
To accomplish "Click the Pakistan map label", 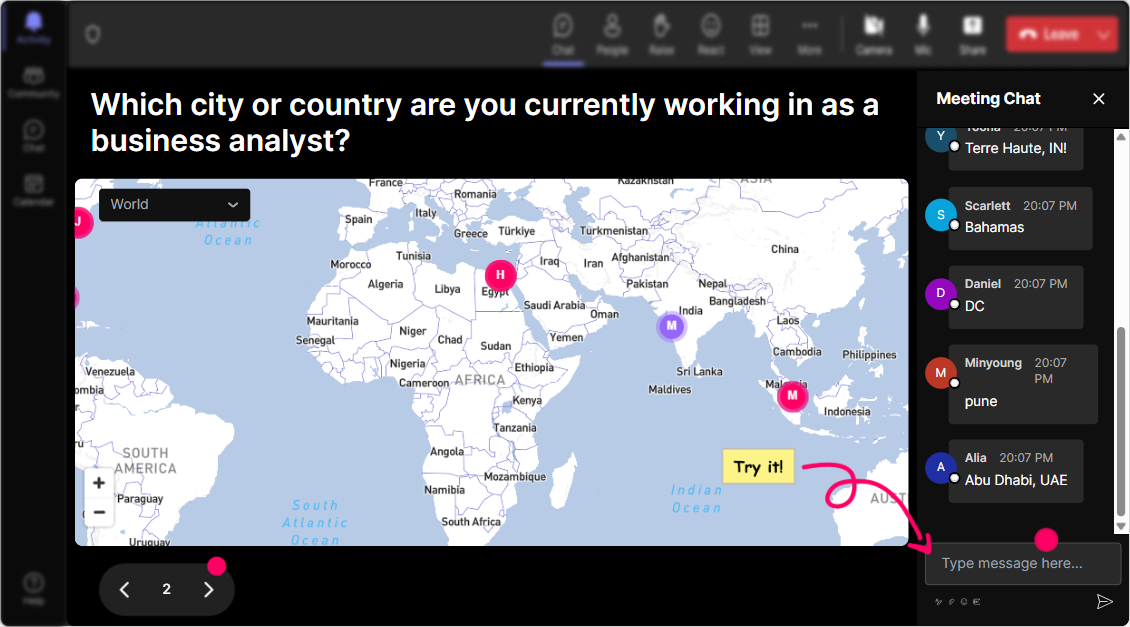I will pos(646,284).
